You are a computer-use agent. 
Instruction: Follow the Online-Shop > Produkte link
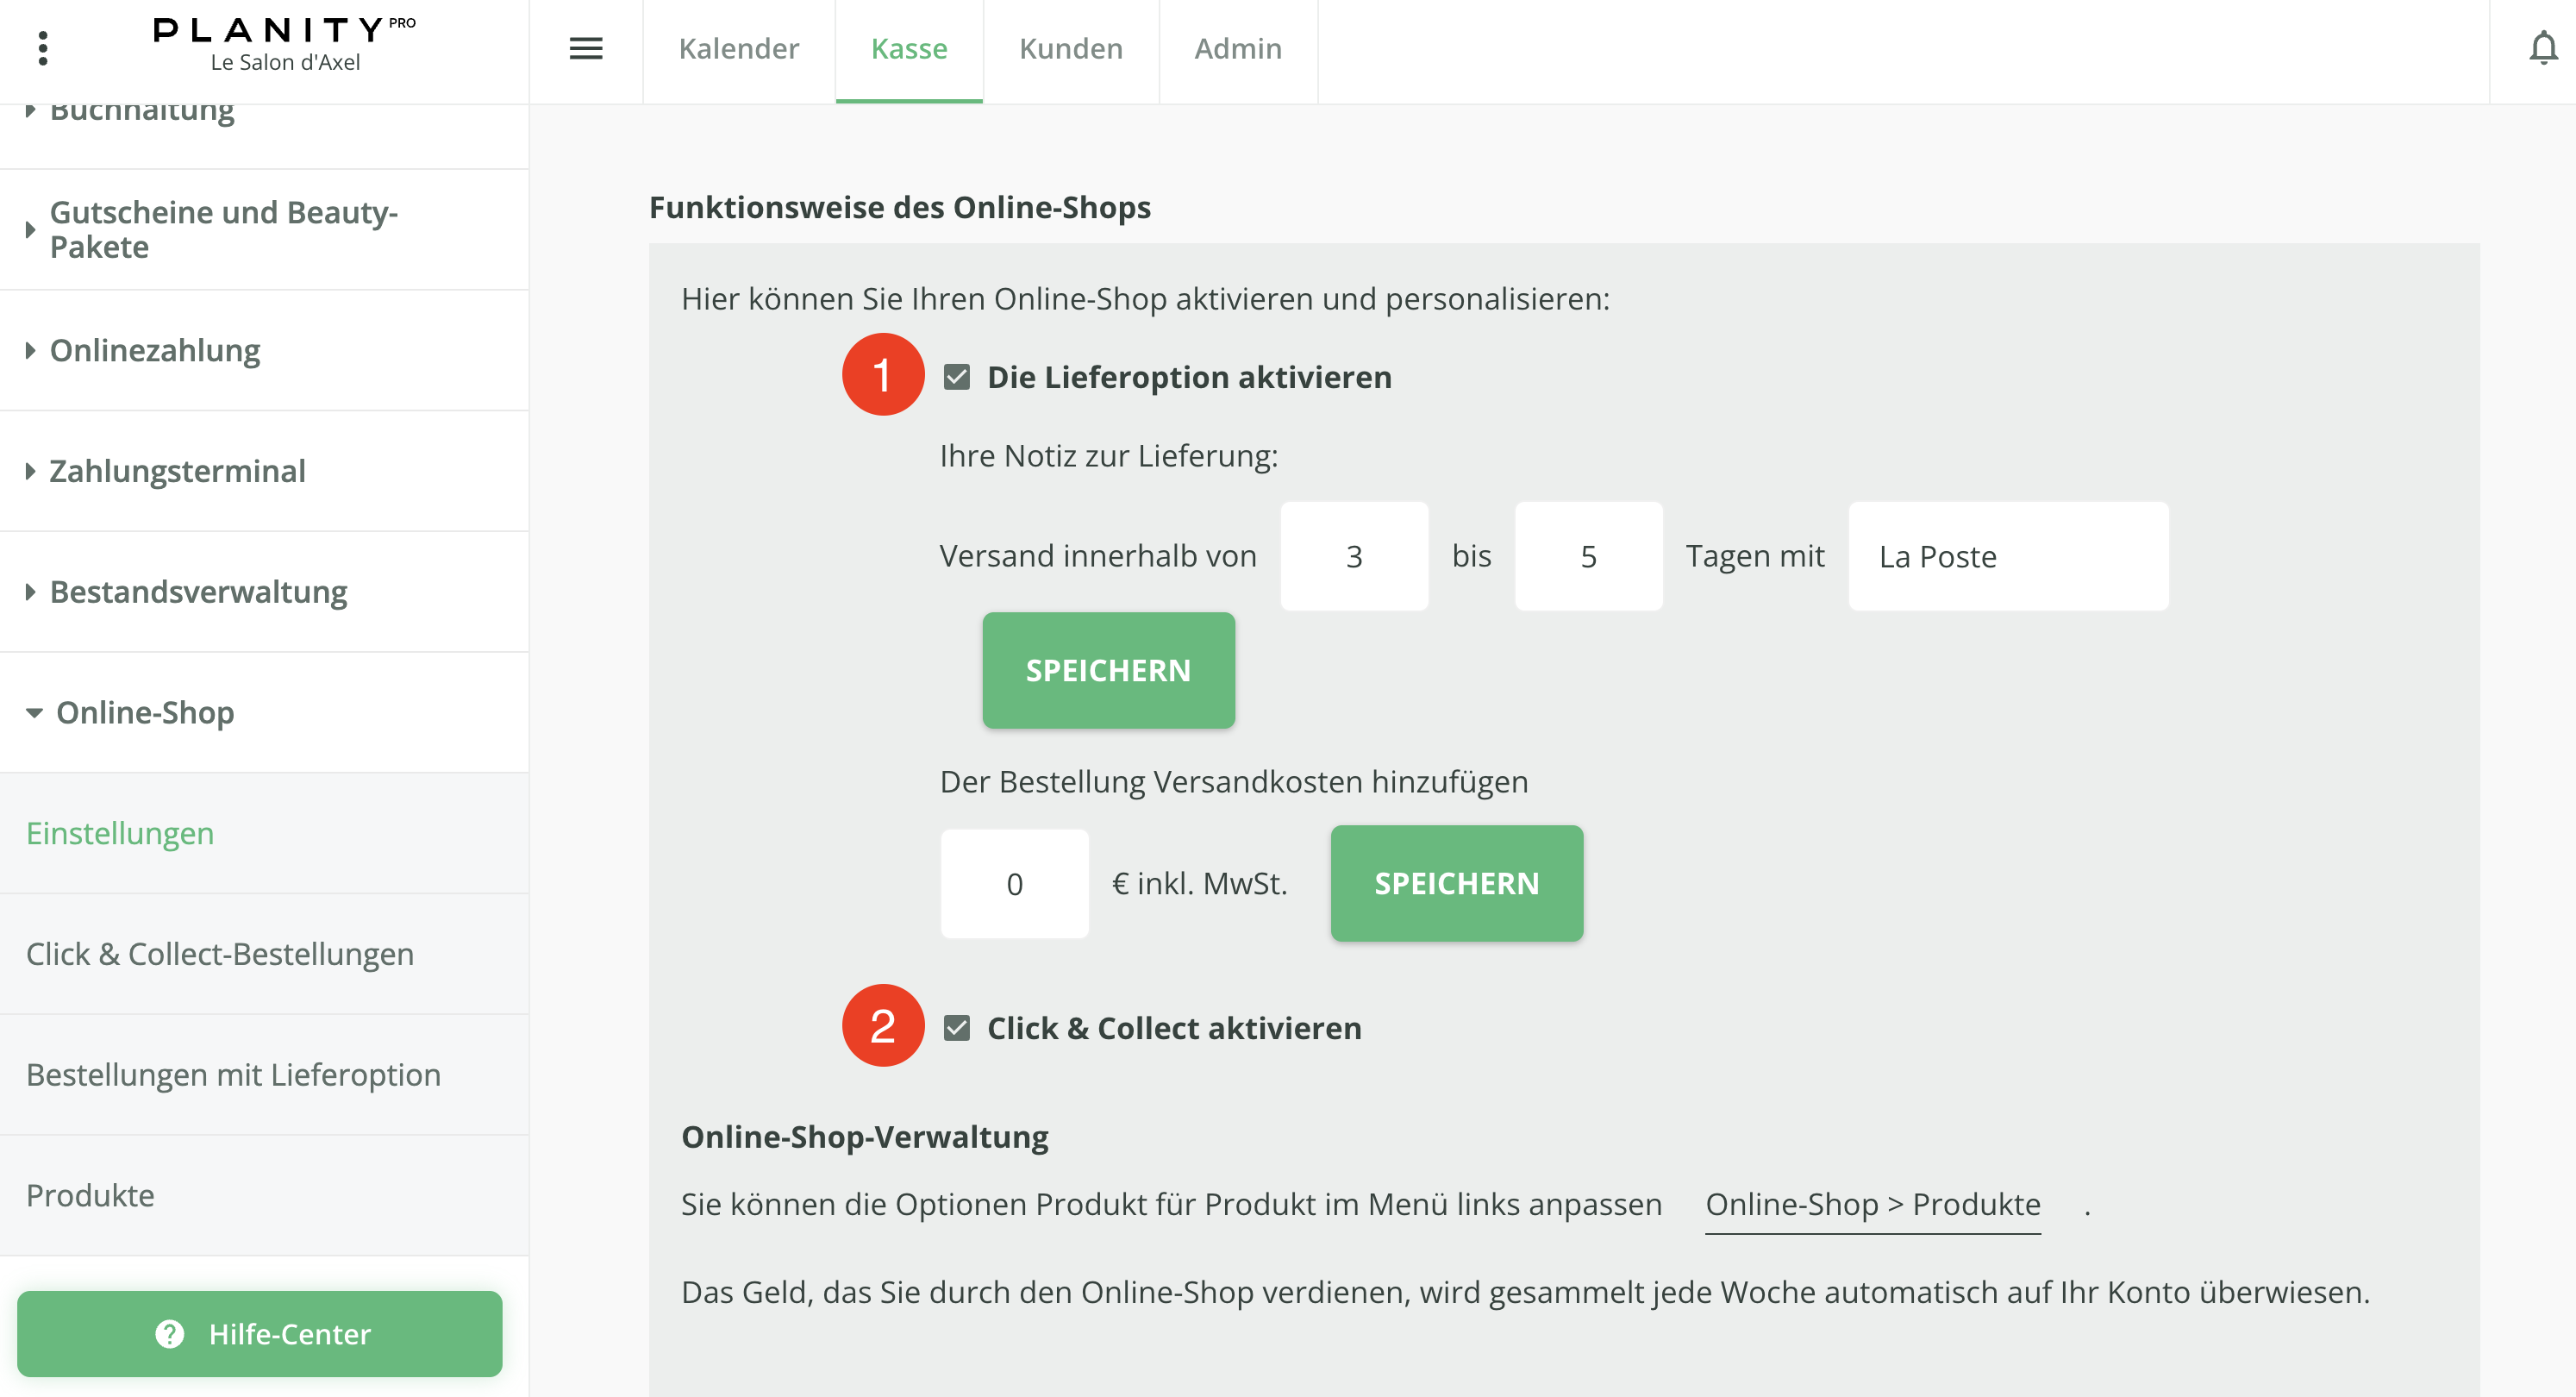point(1872,1204)
